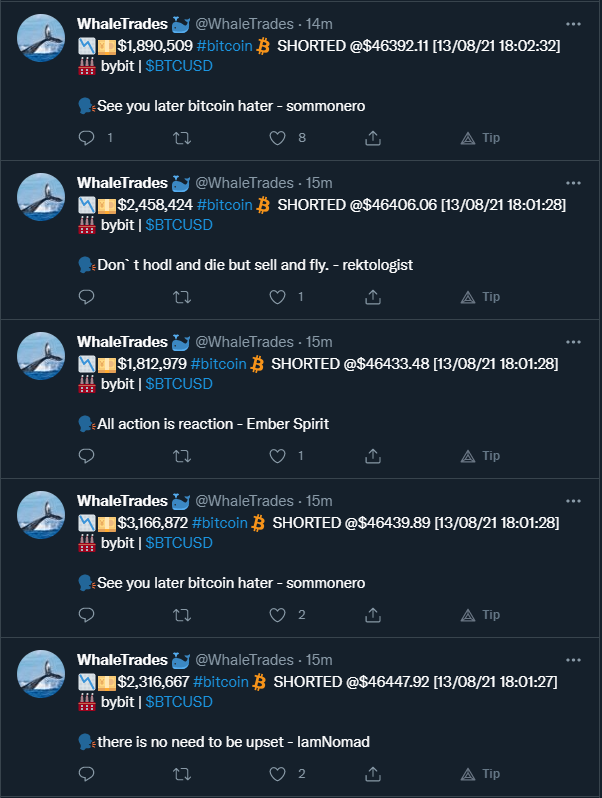
Task: Like the tweet with 8 likes
Action: (x=277, y=138)
